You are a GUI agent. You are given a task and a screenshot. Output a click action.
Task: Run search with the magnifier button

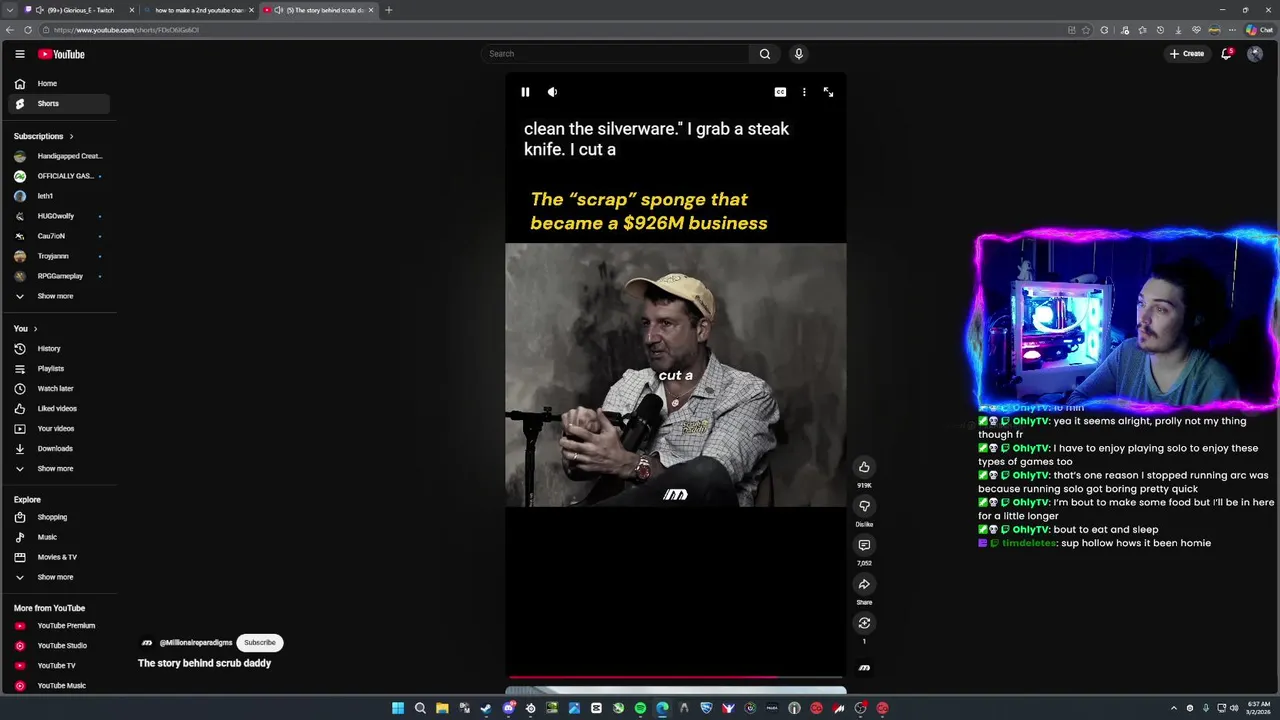(765, 54)
